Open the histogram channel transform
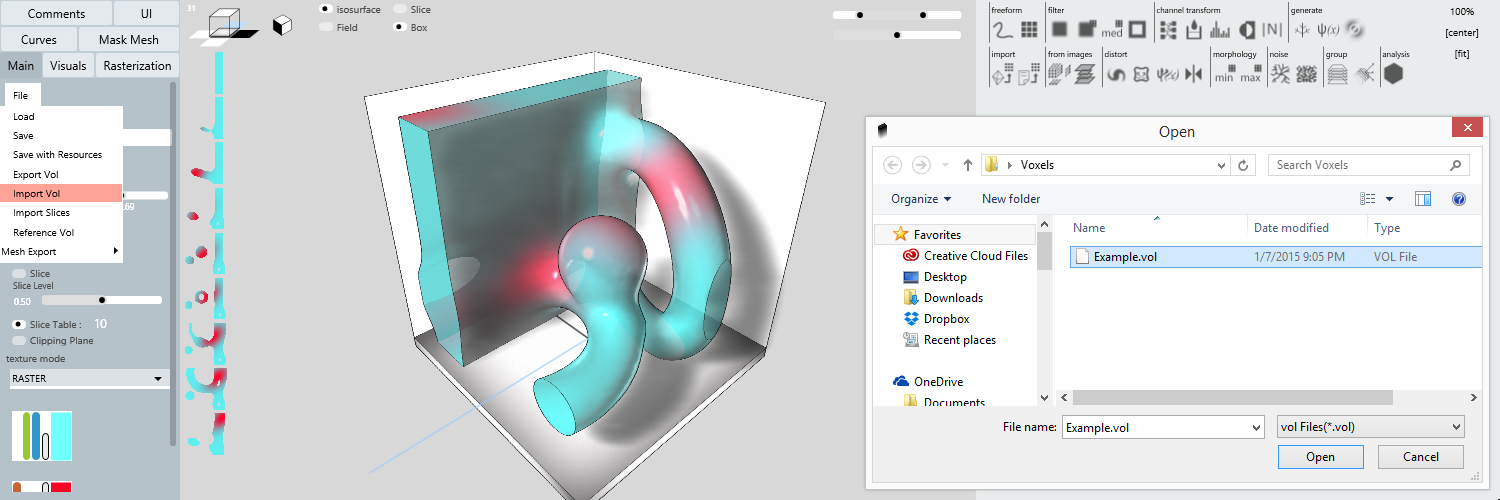Screen dimensions: 1500x500 pyautogui.click(x=1220, y=30)
